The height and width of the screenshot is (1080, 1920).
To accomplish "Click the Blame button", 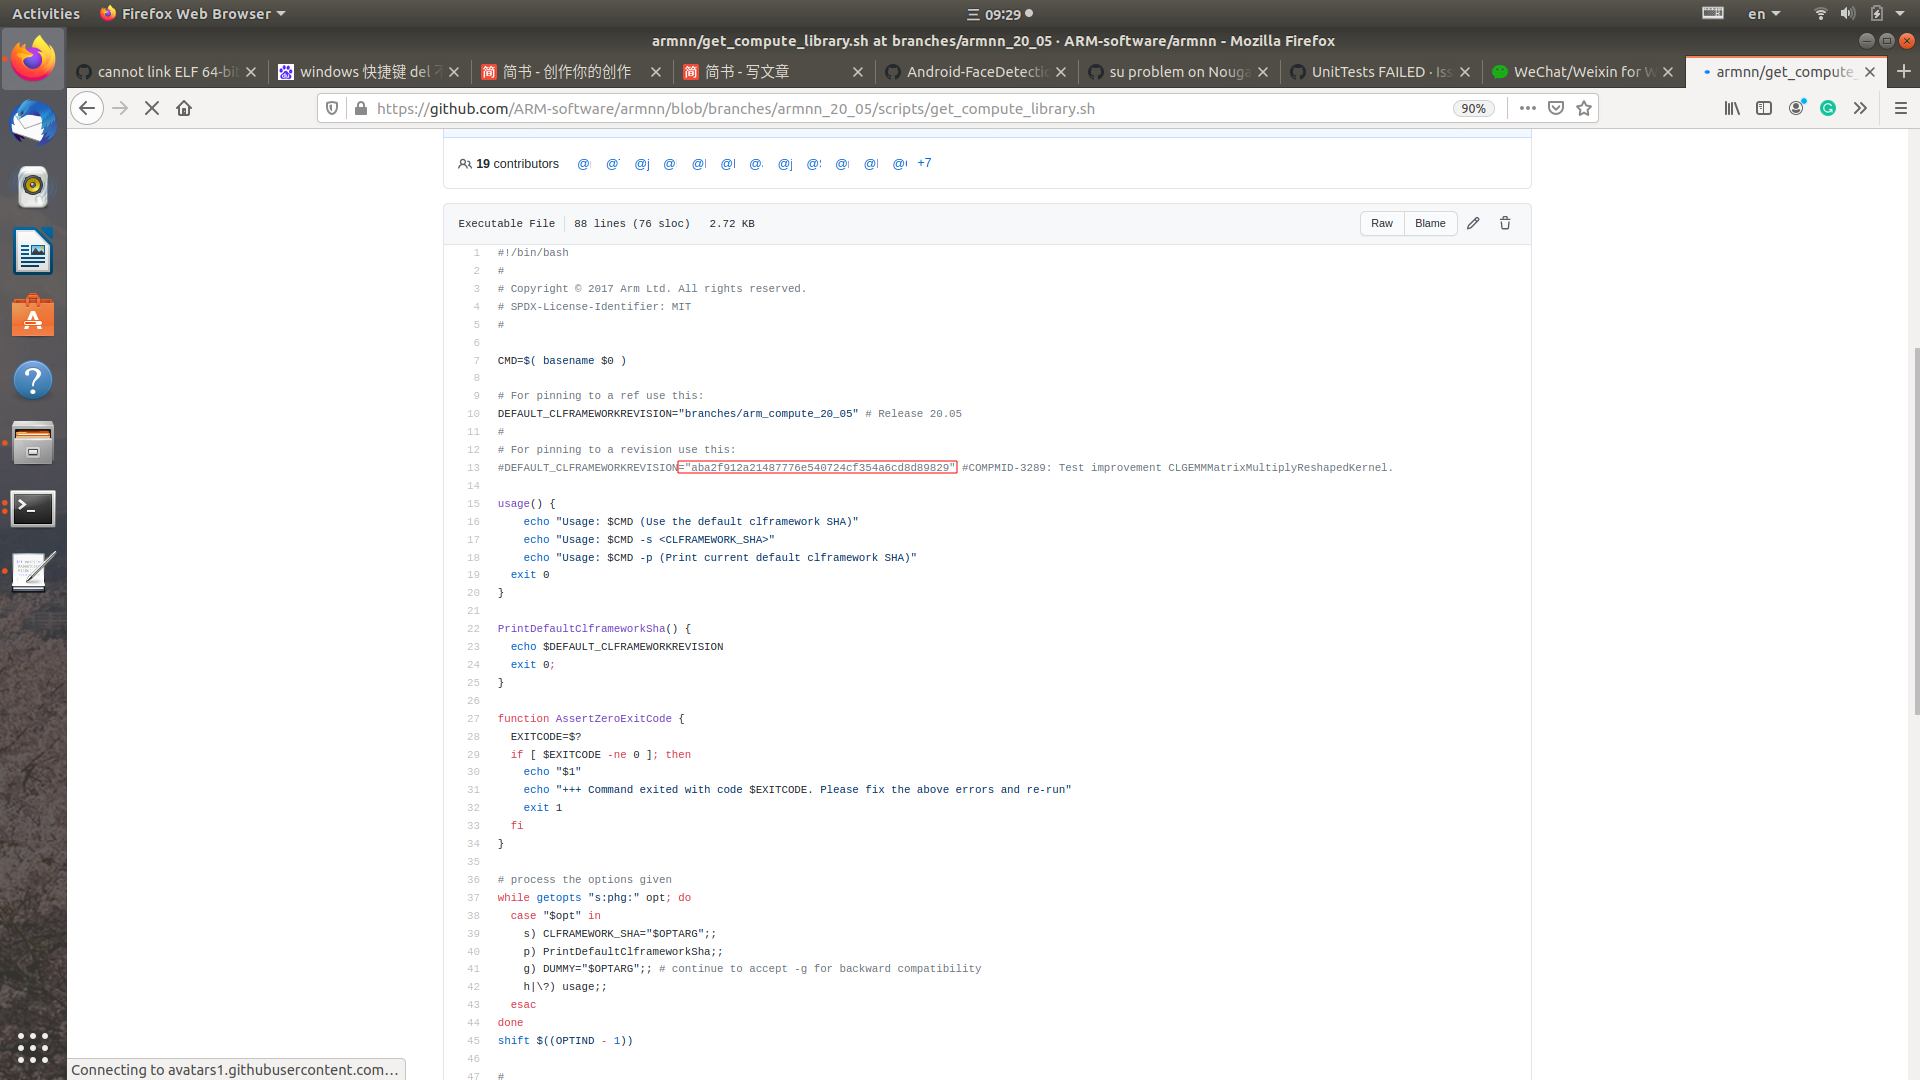I will (x=1430, y=223).
